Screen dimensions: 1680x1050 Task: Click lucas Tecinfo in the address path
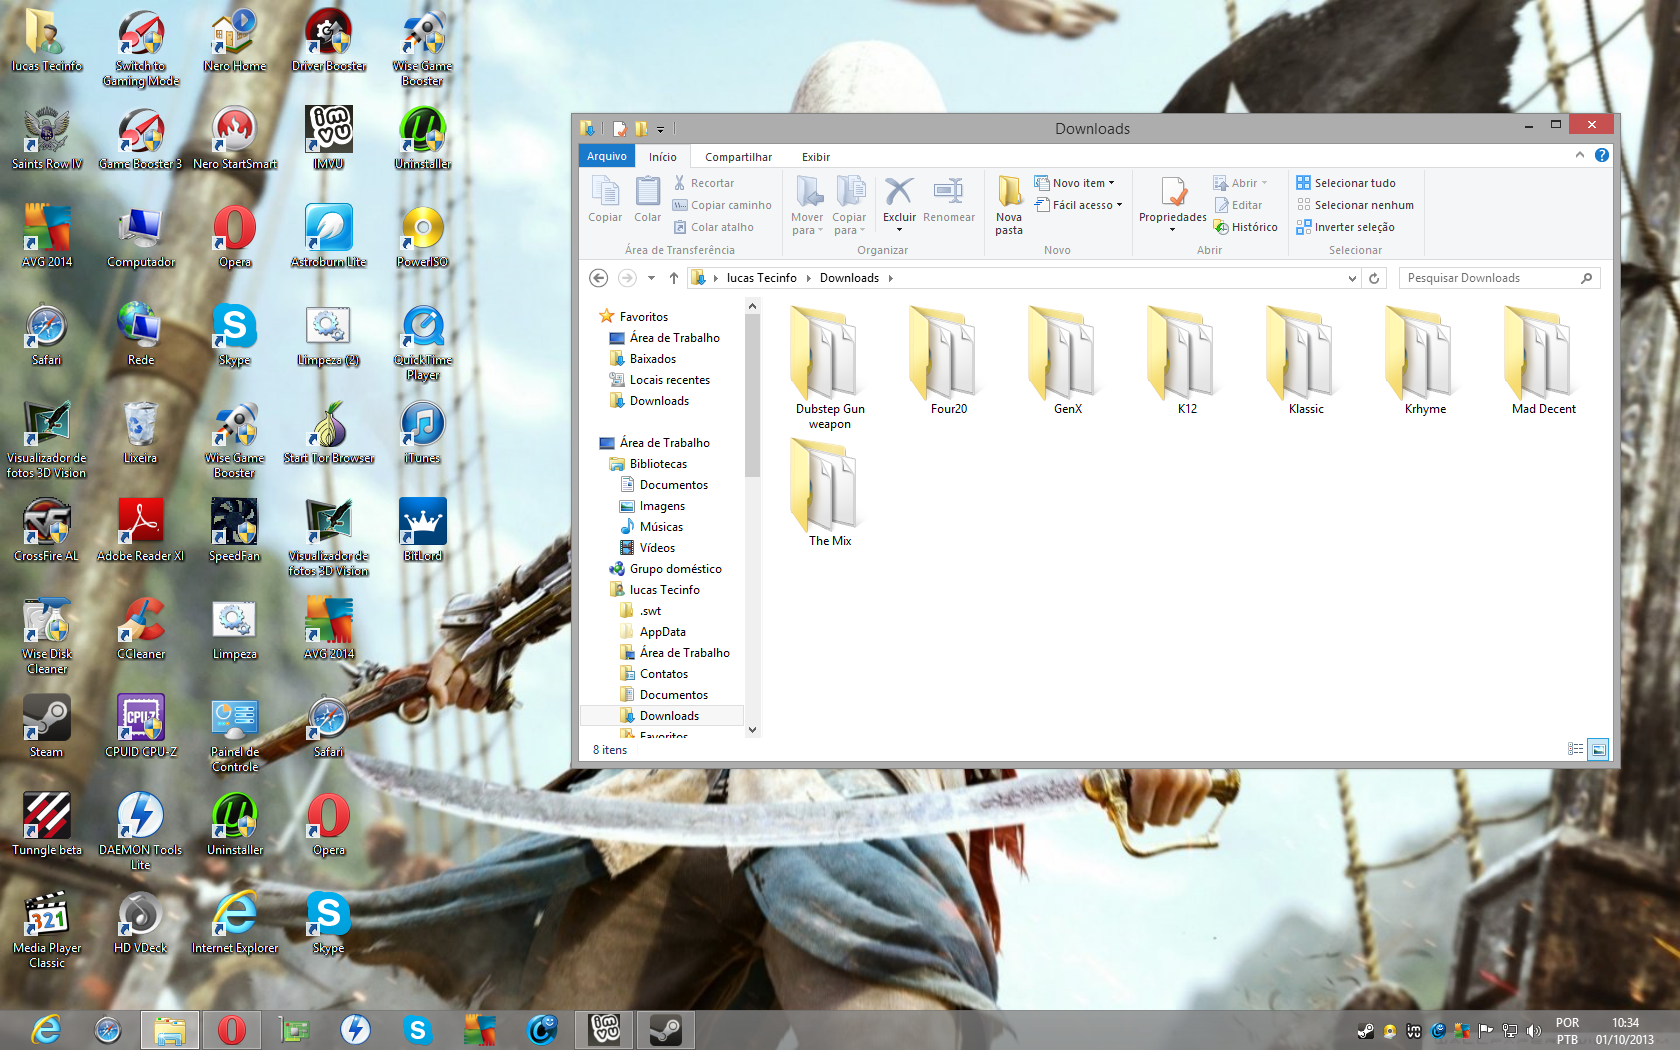coord(761,278)
